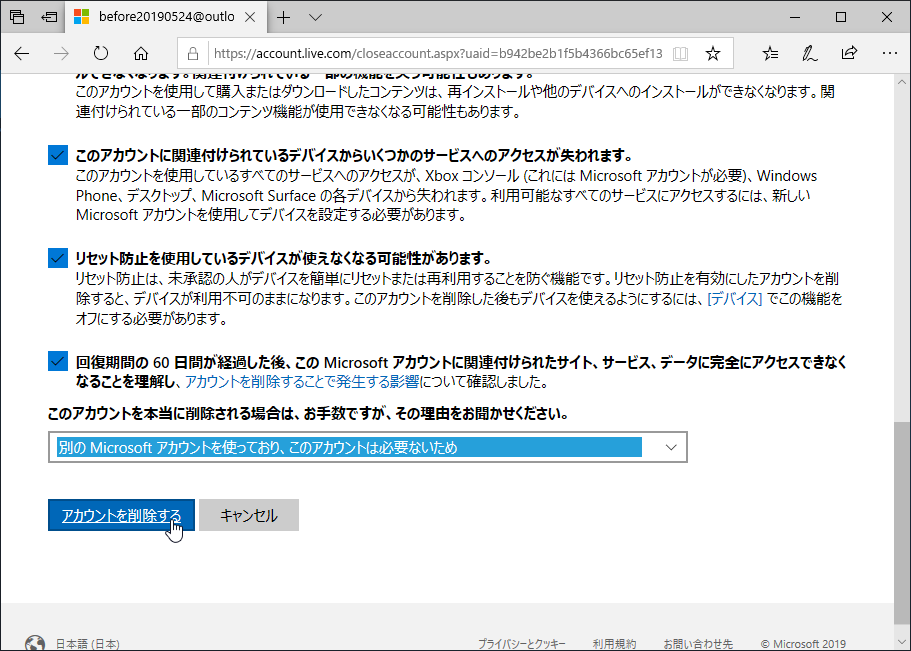Click the Edge tabs overview icon

[17, 17]
